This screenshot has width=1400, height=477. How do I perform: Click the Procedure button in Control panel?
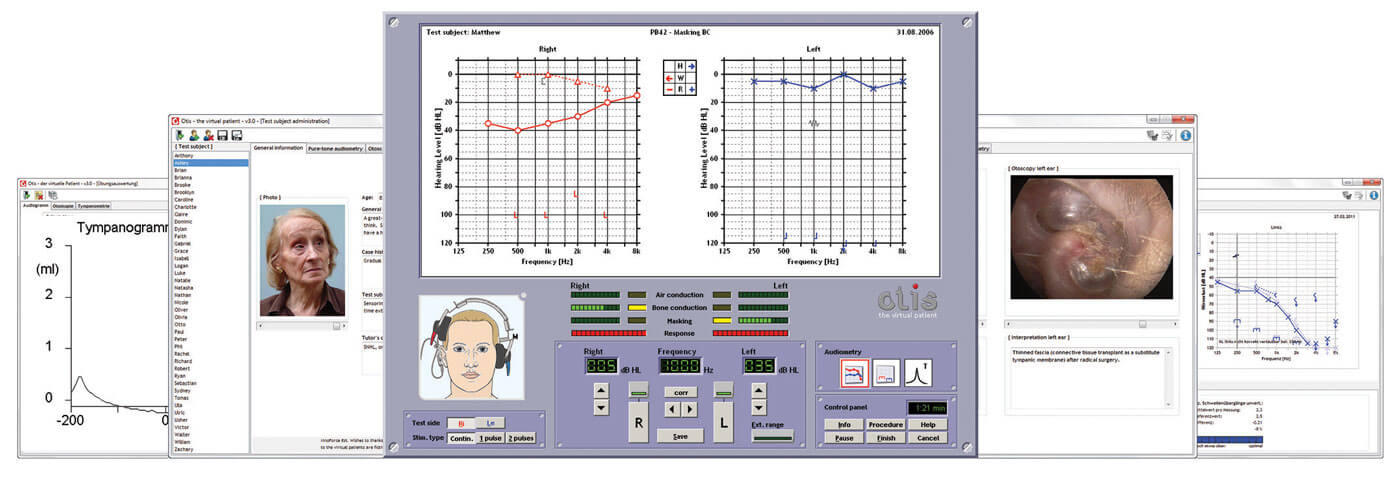tap(885, 425)
